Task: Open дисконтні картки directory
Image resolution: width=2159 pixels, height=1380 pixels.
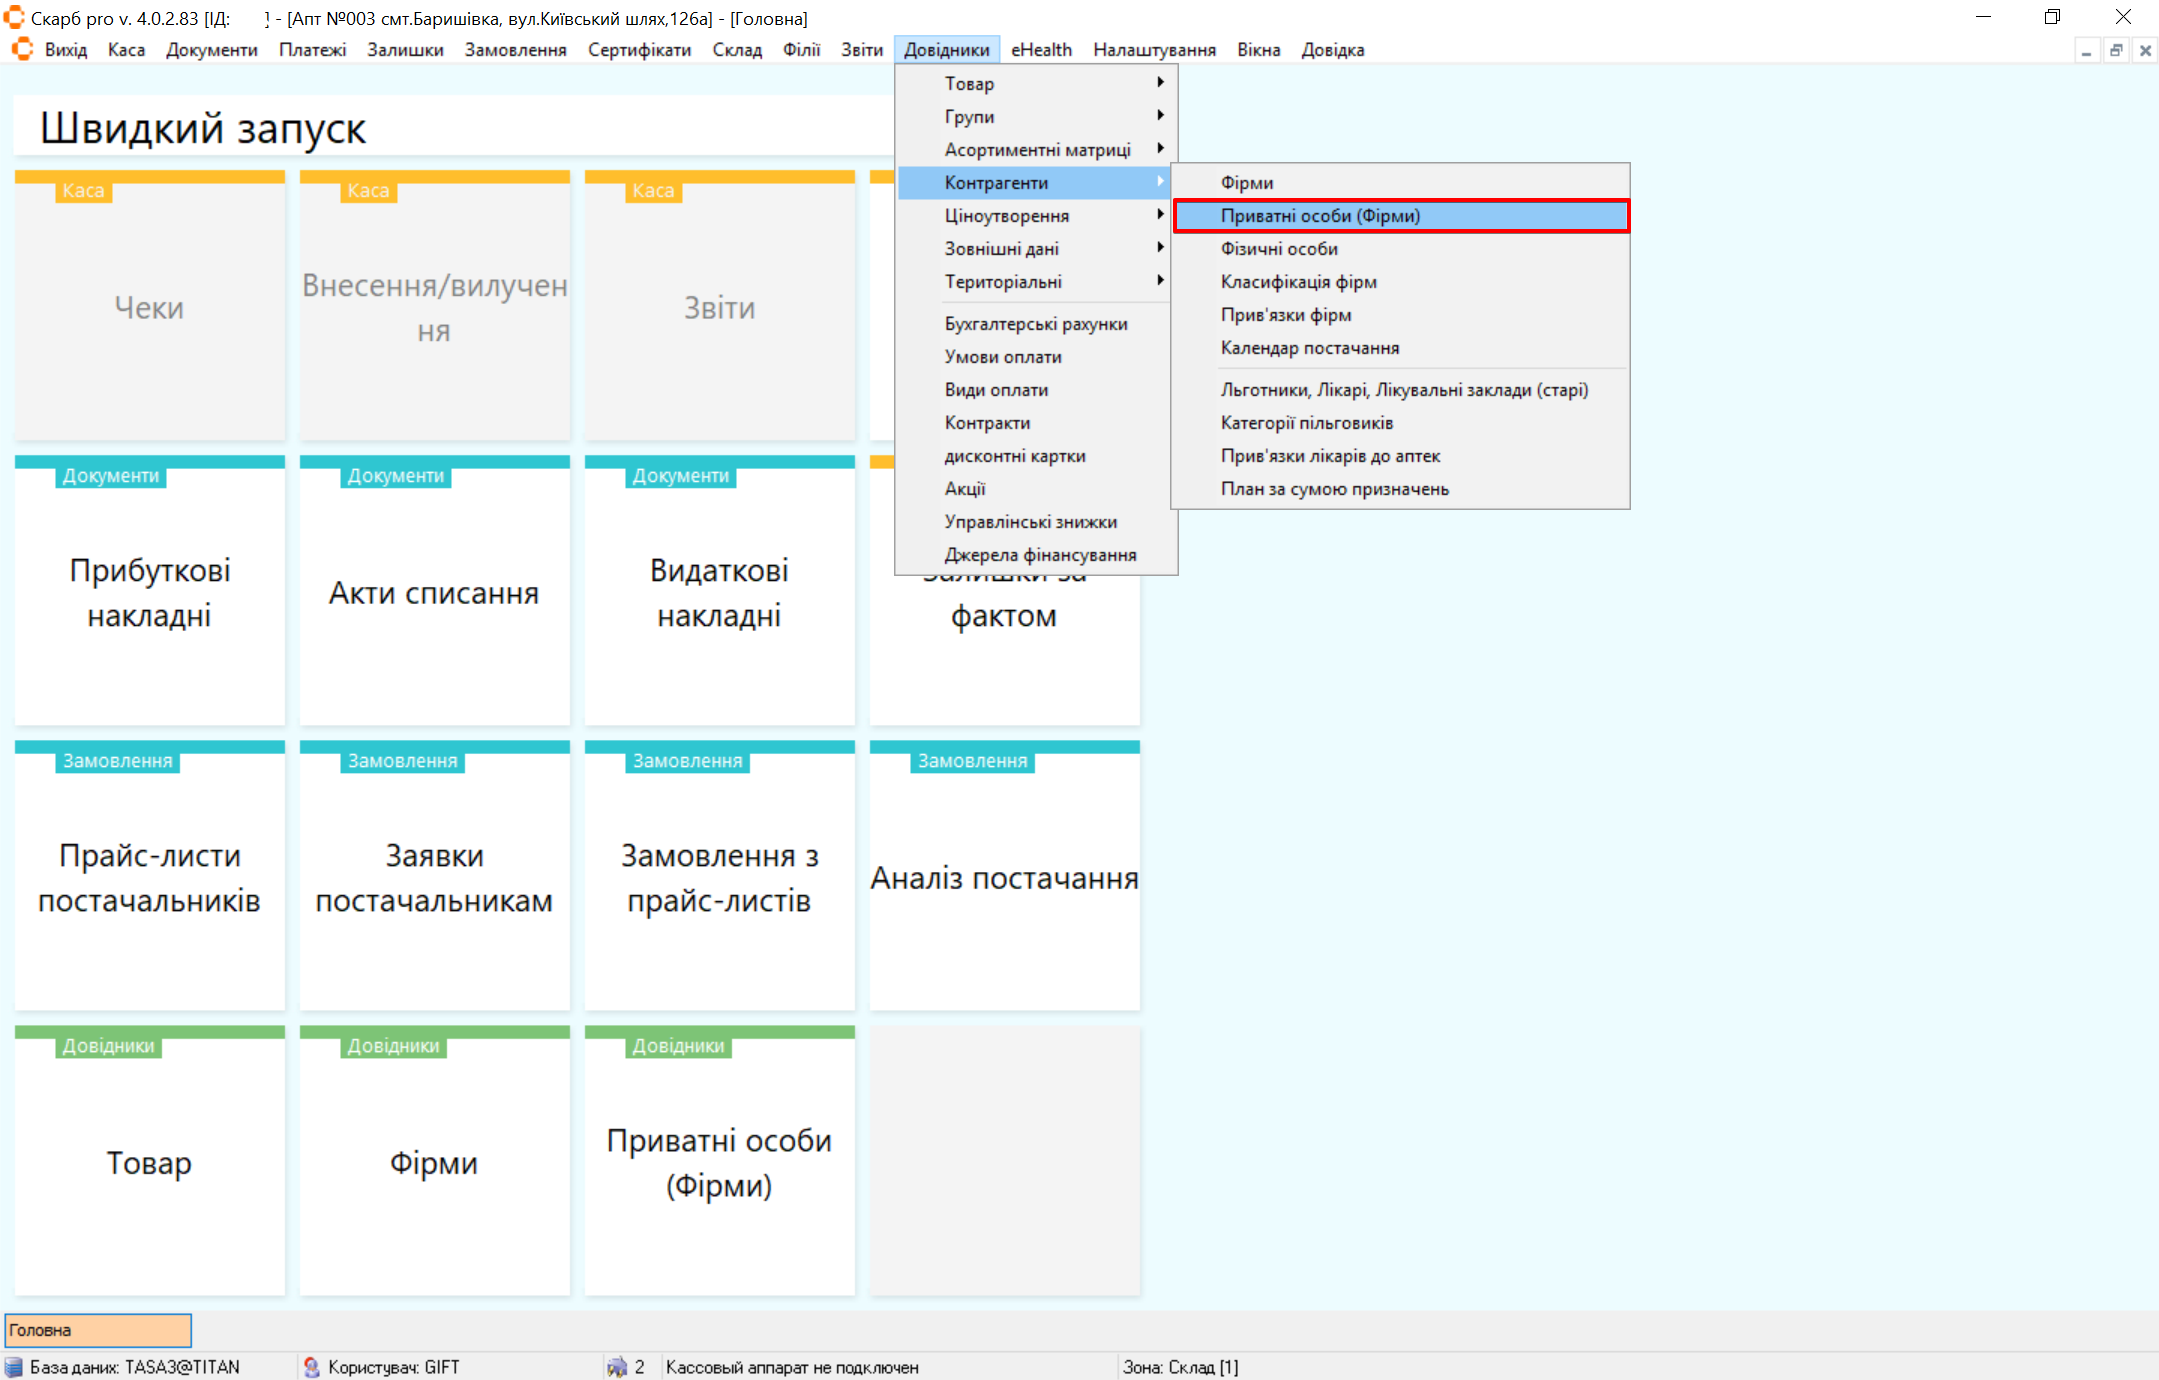Action: (x=1014, y=456)
